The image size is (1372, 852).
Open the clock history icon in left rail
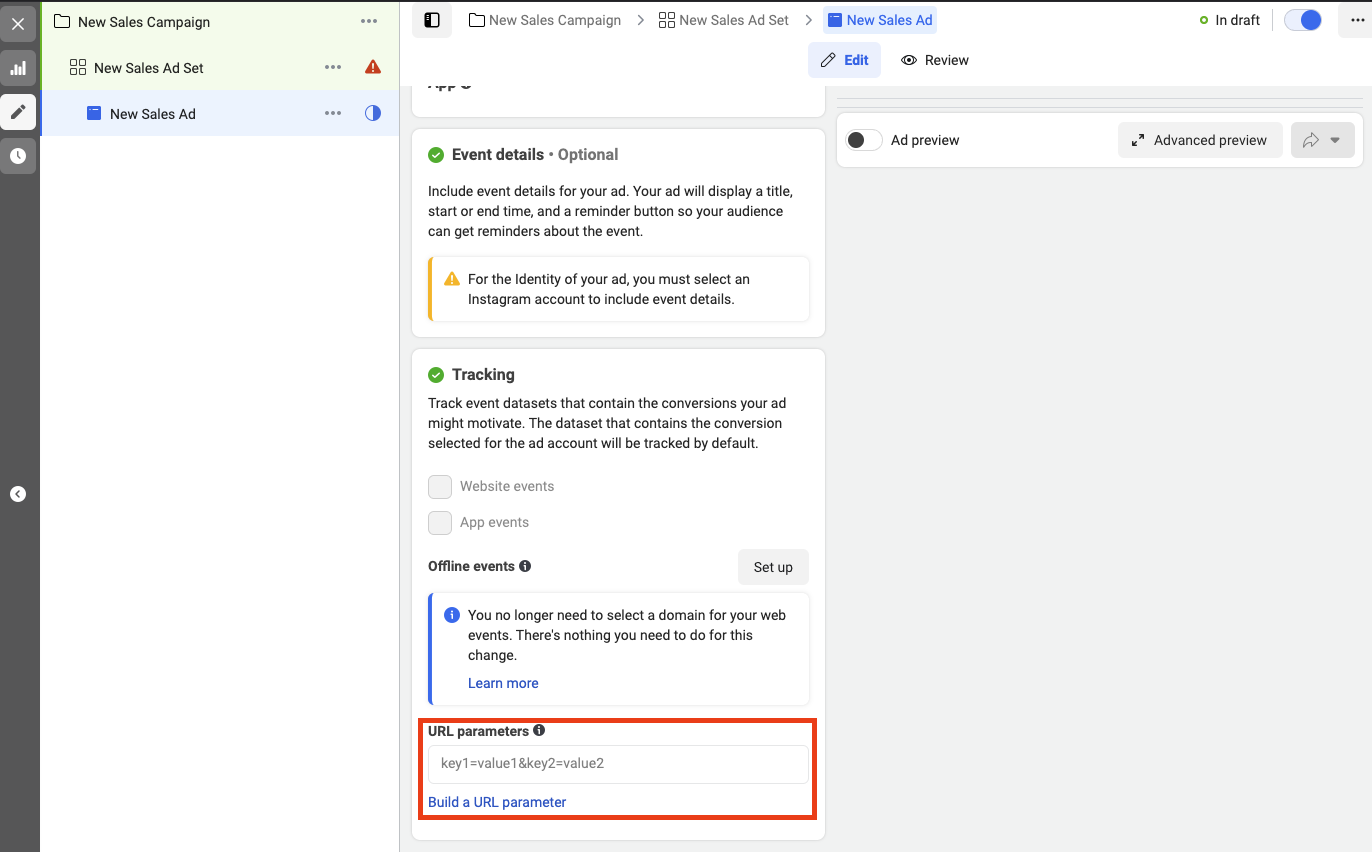pyautogui.click(x=18, y=156)
